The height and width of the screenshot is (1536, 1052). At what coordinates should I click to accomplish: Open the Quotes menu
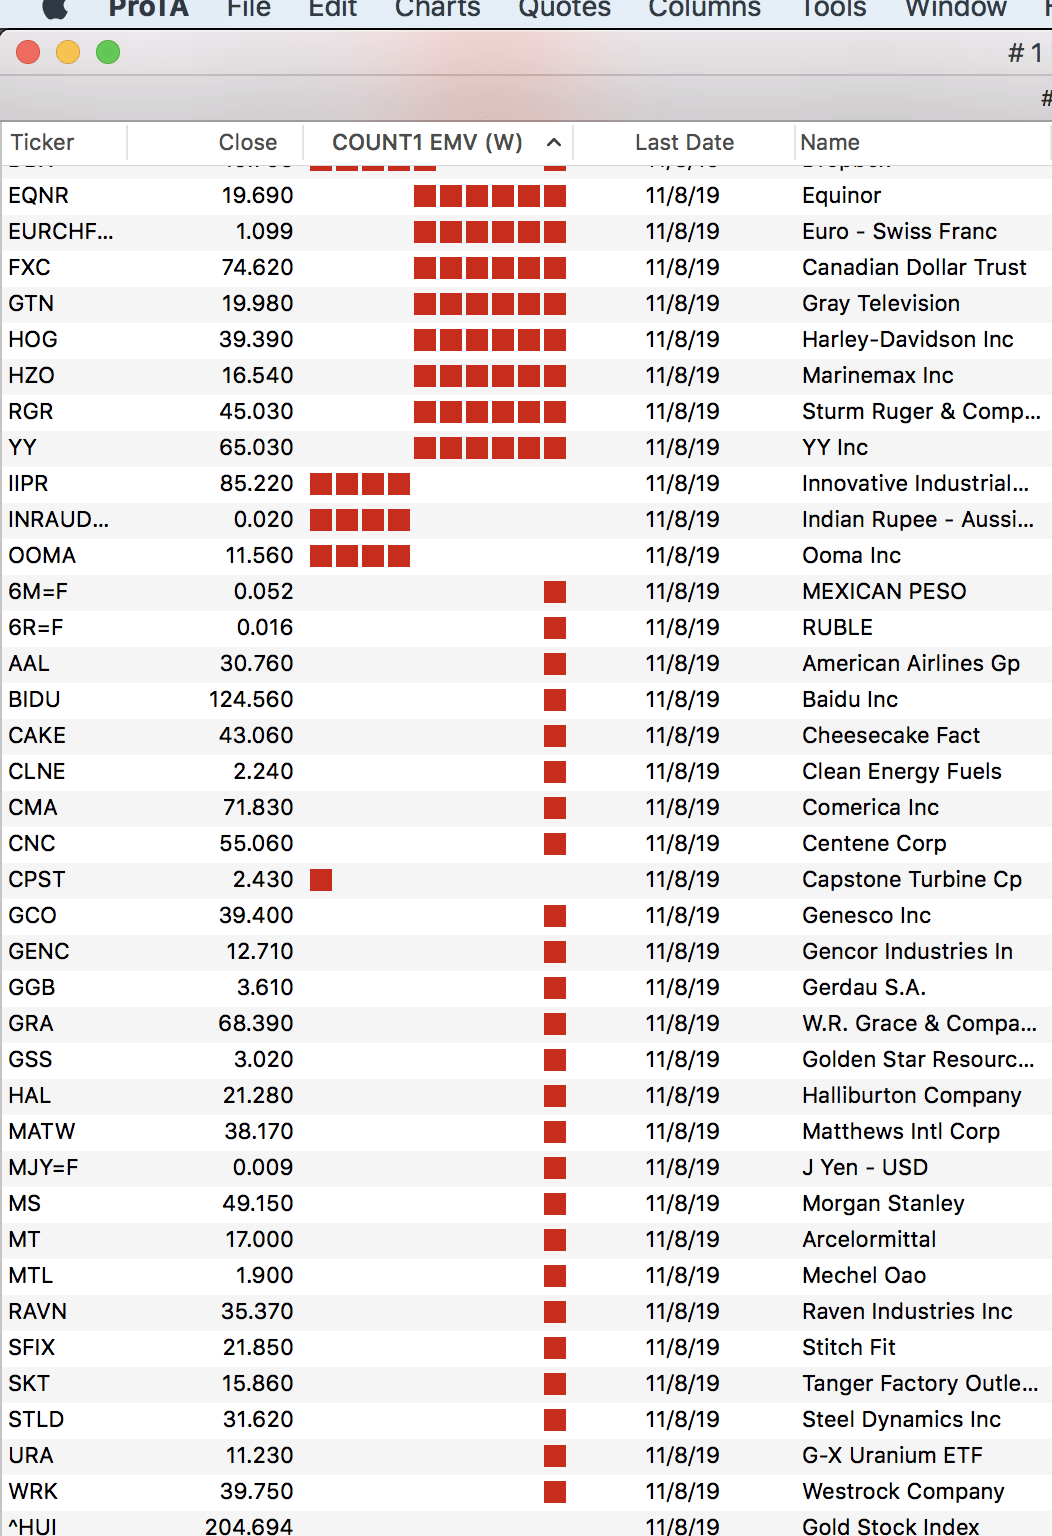[564, 8]
